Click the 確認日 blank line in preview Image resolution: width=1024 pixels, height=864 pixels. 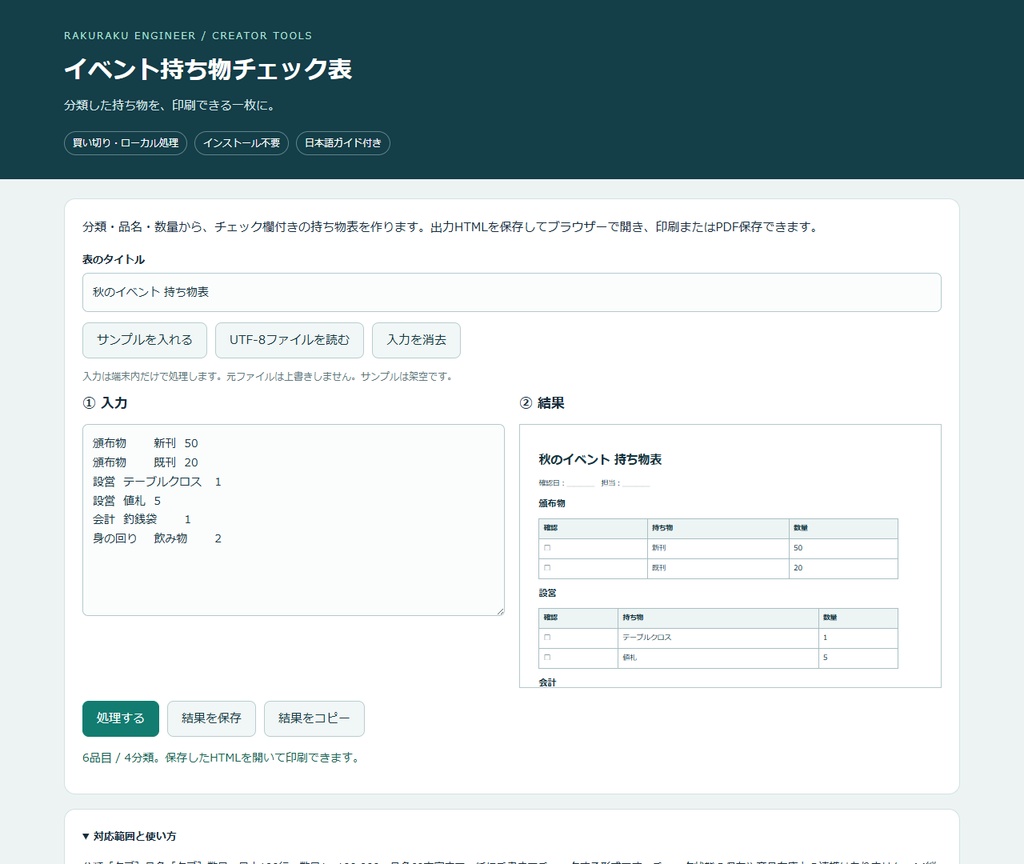click(580, 484)
